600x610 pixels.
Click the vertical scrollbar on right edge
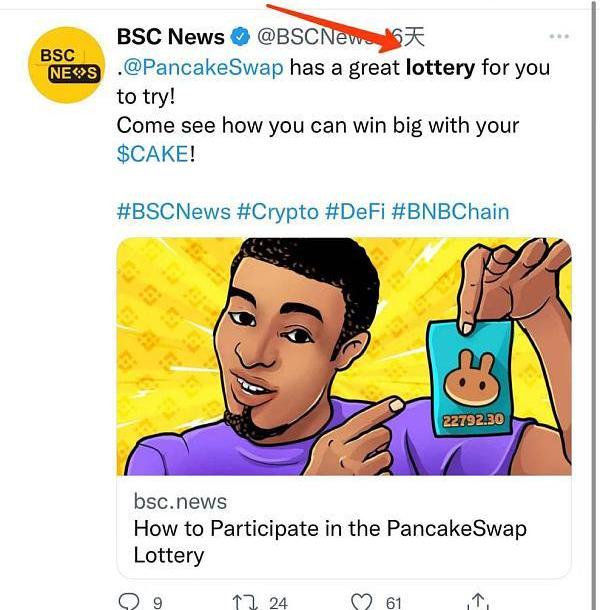pyautogui.click(x=594, y=305)
